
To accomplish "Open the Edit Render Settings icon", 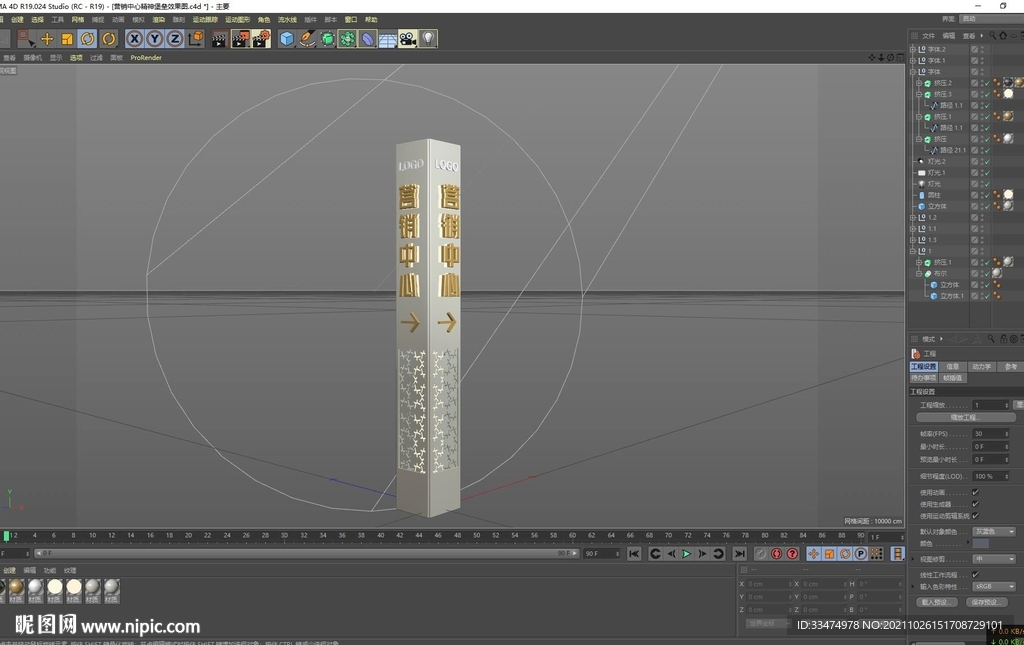I will click(x=261, y=39).
